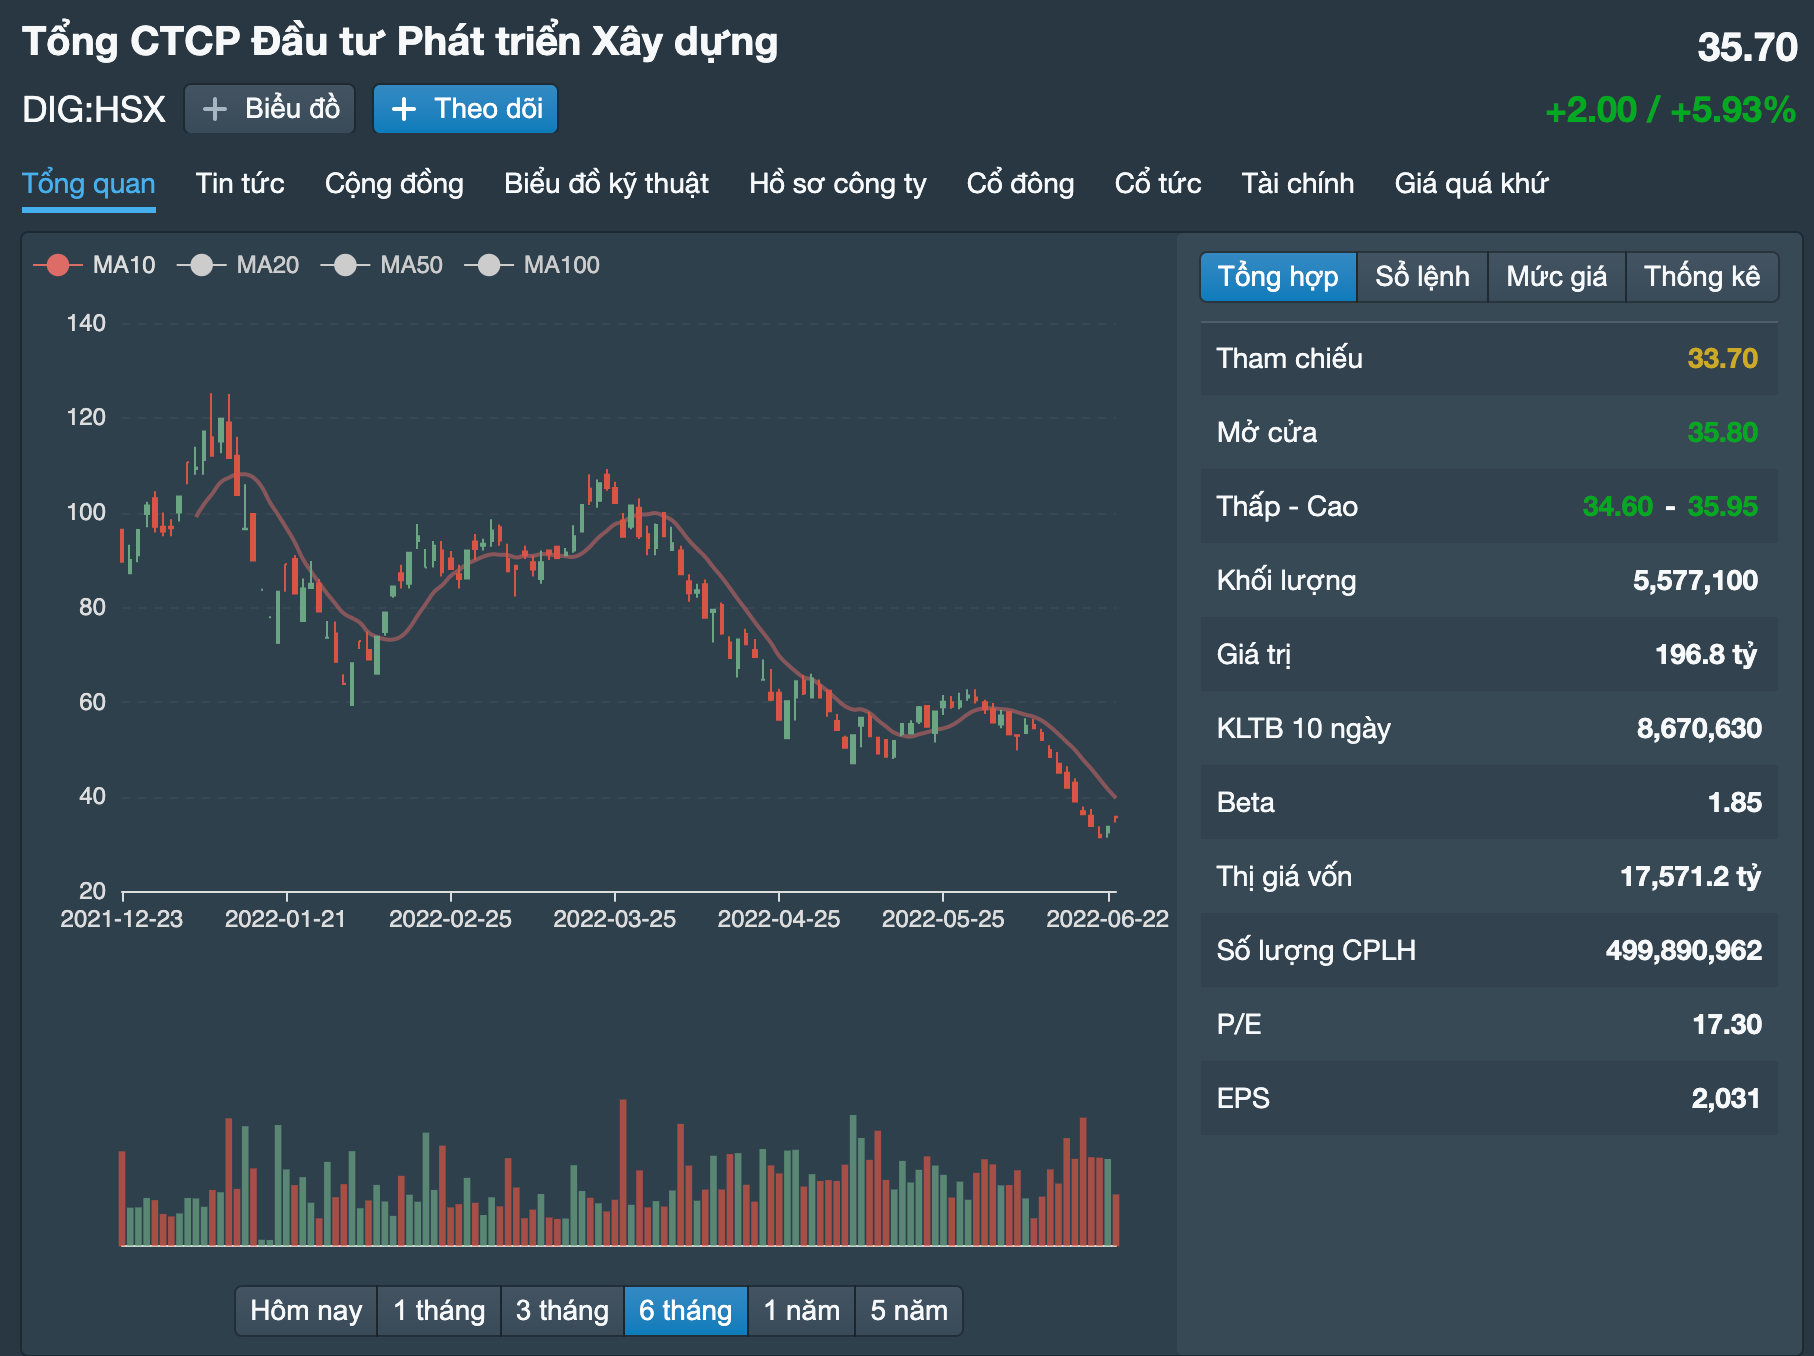Toggle the MA100 moving average line
1814x1356 pixels.
coord(533,265)
